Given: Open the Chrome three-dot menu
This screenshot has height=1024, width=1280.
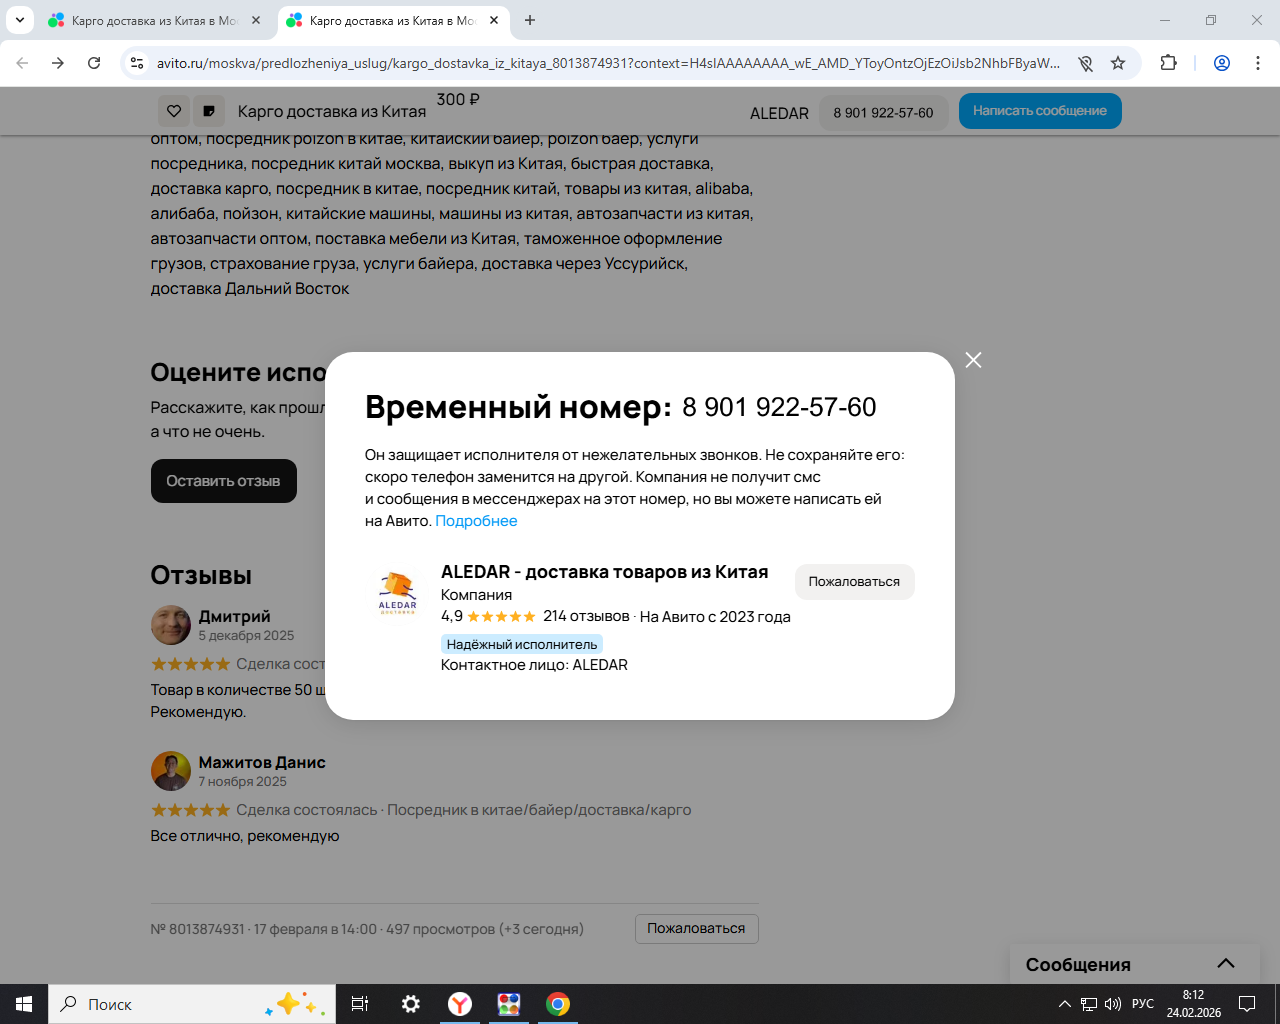Looking at the screenshot, I should click(1258, 63).
